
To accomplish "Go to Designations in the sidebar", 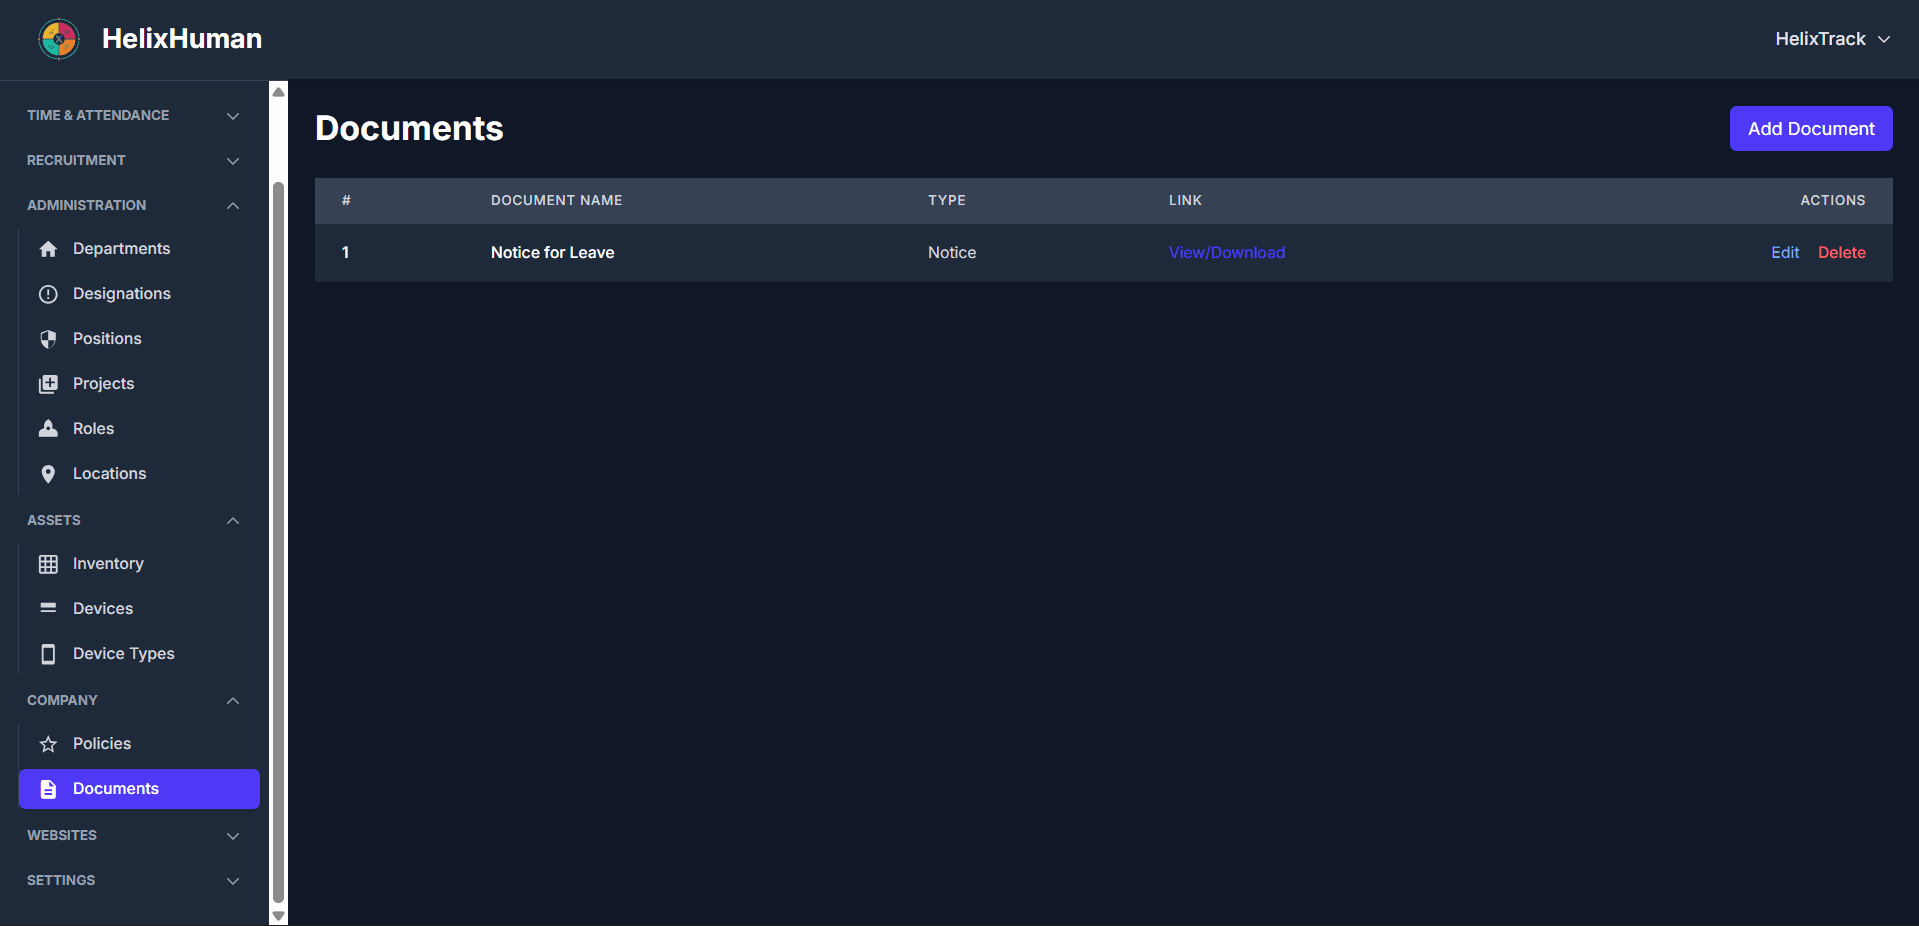I will [139, 294].
